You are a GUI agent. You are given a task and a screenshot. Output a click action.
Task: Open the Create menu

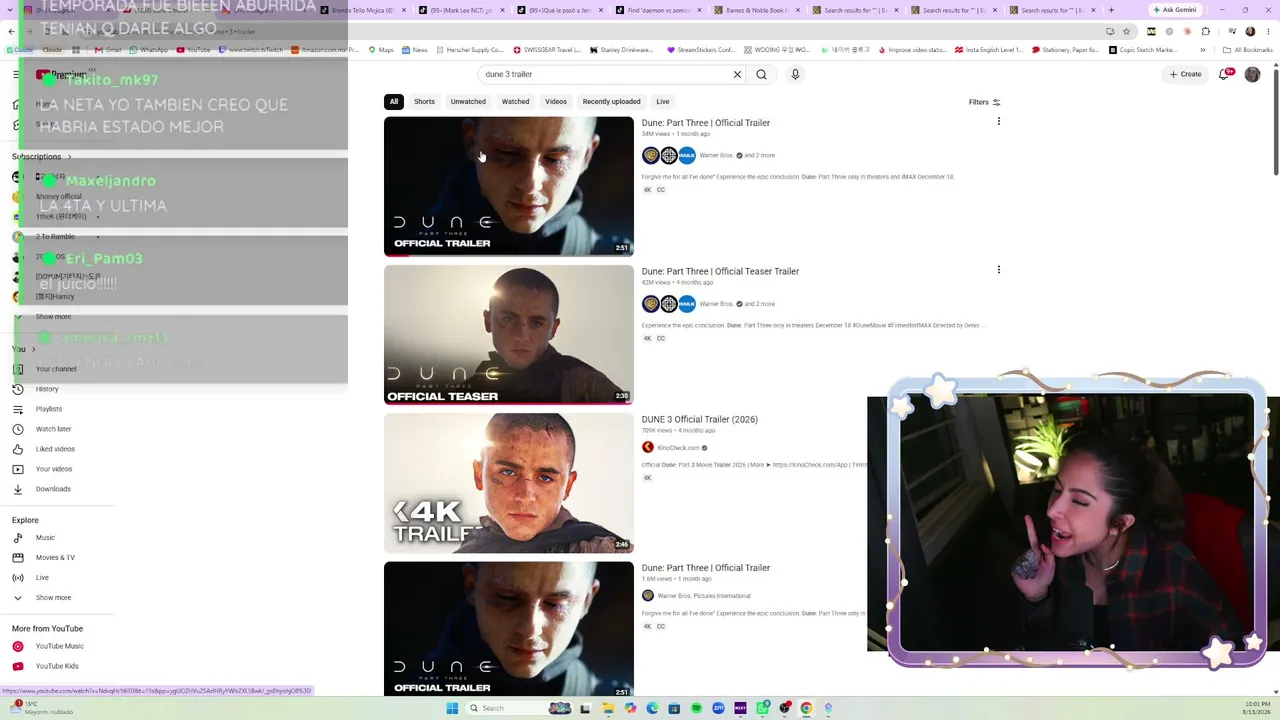1186,74
